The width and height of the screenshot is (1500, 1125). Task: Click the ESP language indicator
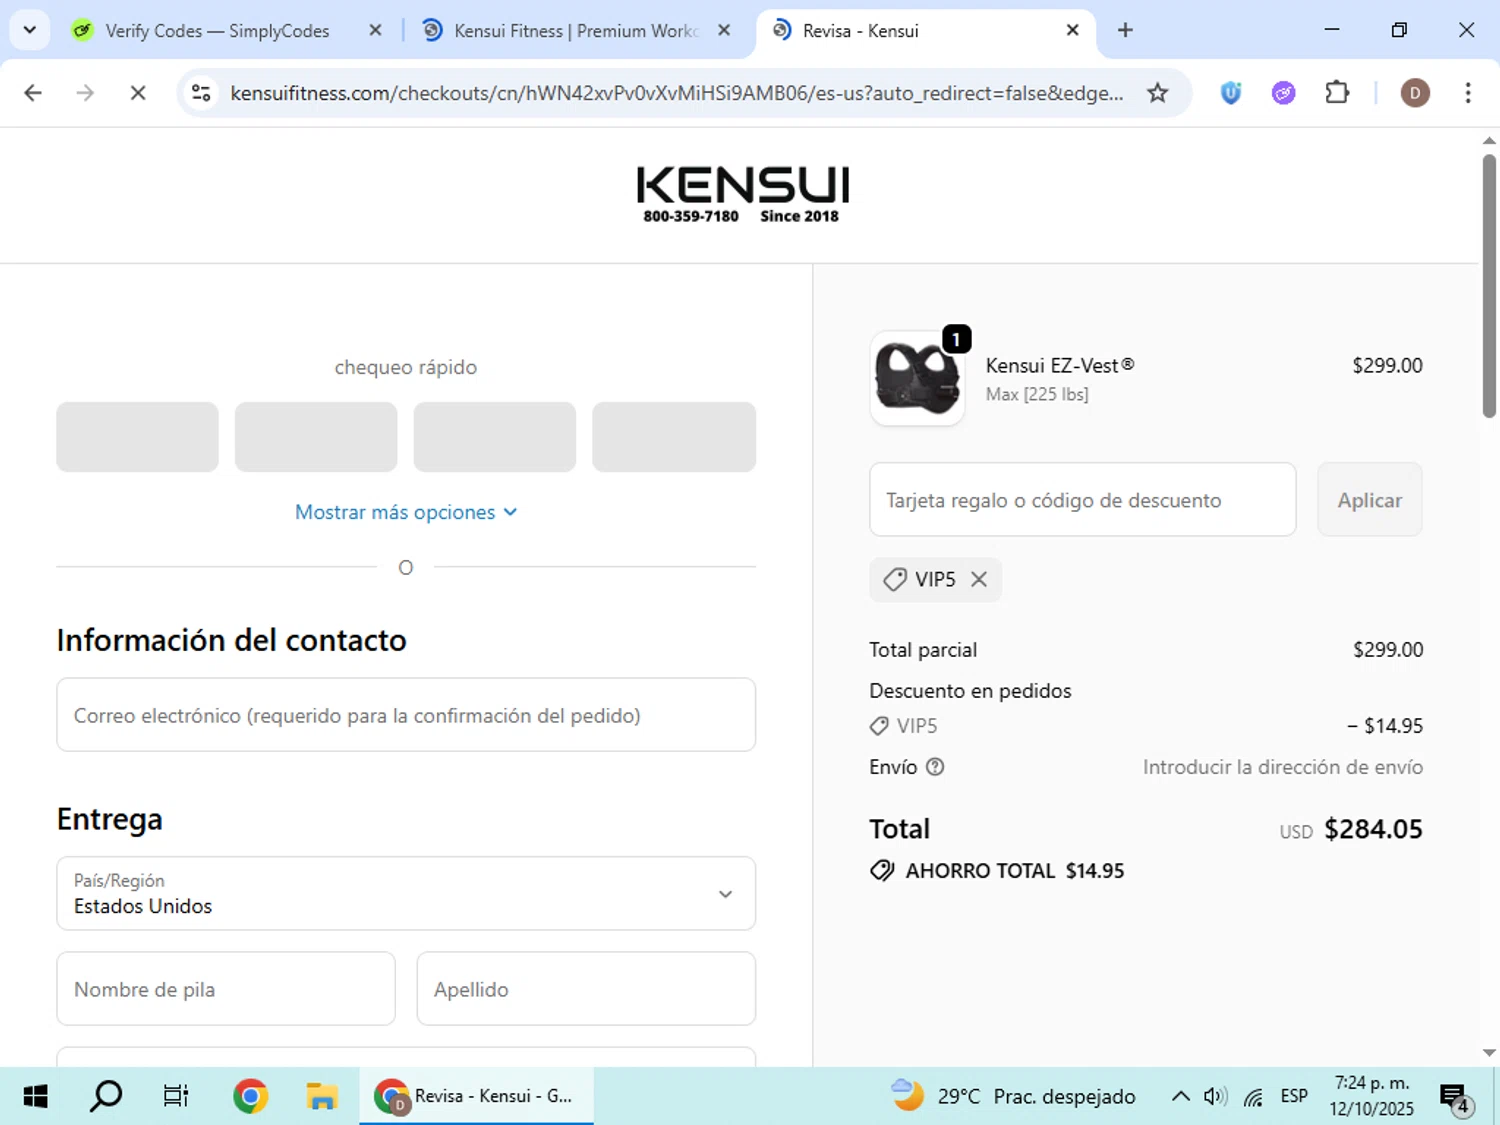[x=1294, y=1096]
